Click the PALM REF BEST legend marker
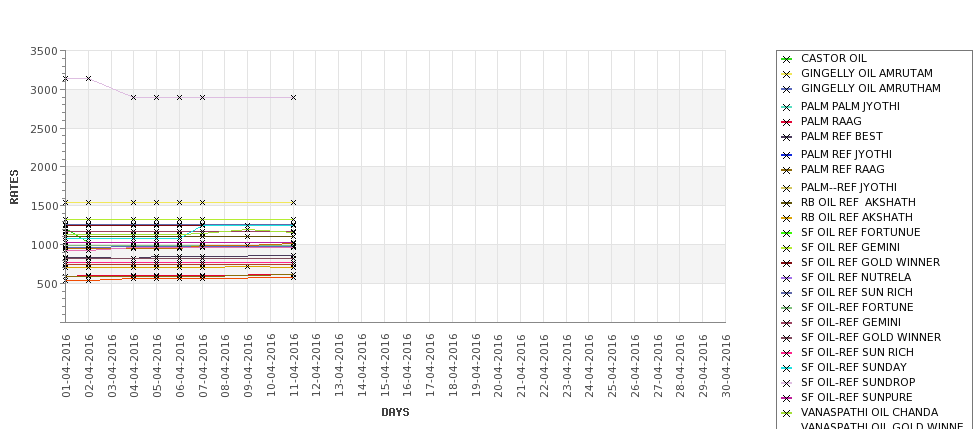This screenshot has height=429, width=975. pos(786,137)
